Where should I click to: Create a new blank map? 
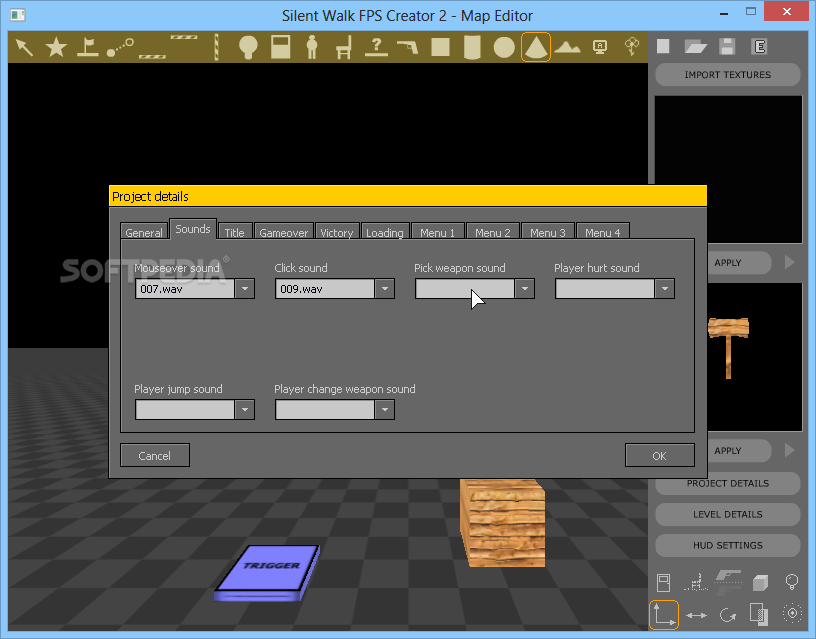click(x=663, y=46)
